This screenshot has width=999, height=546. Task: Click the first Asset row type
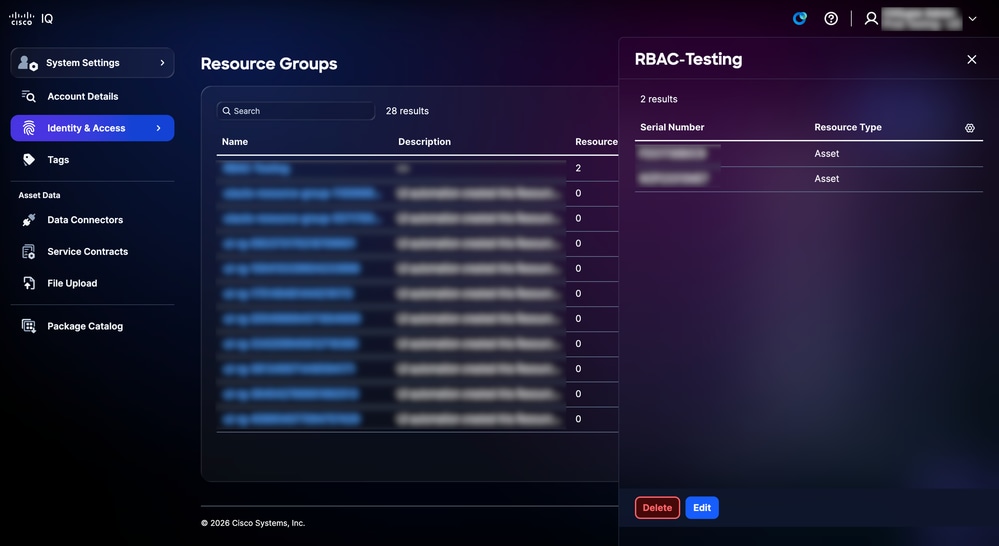point(826,154)
